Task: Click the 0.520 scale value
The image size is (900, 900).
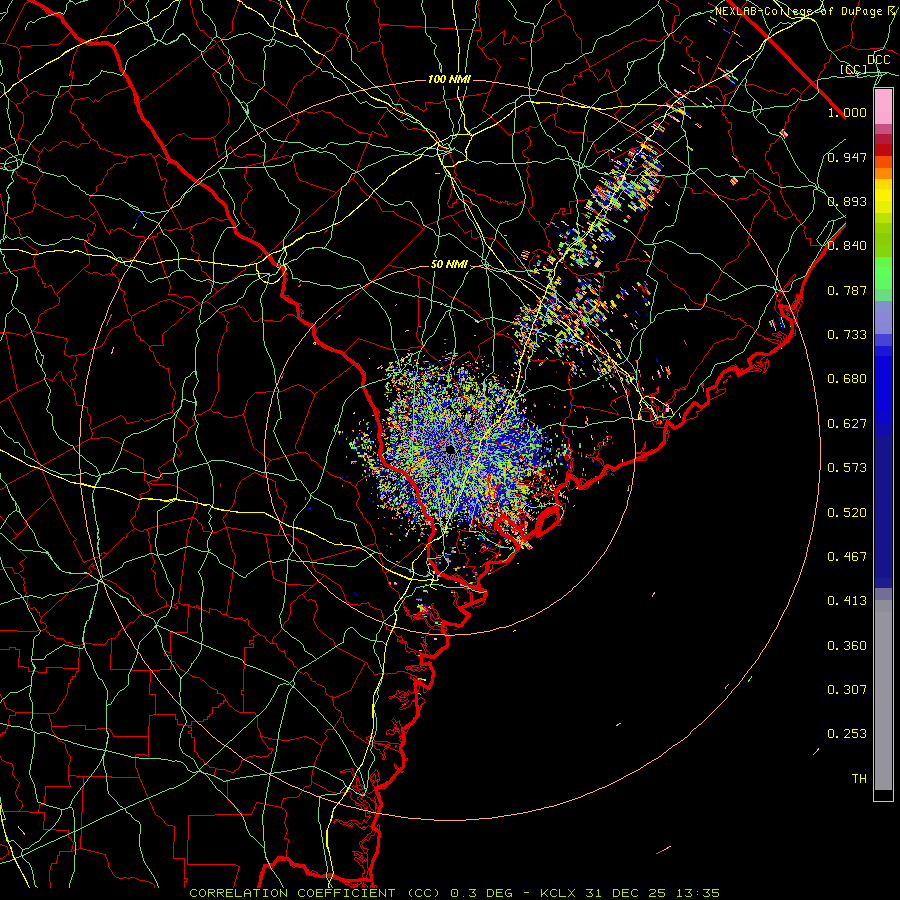Action: tap(847, 512)
